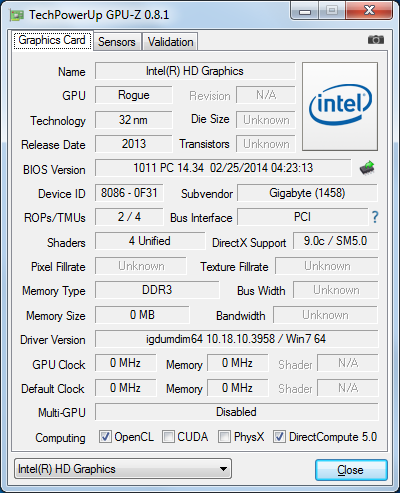Click the Revision N/A field
The width and height of the screenshot is (400, 493).
(x=266, y=95)
